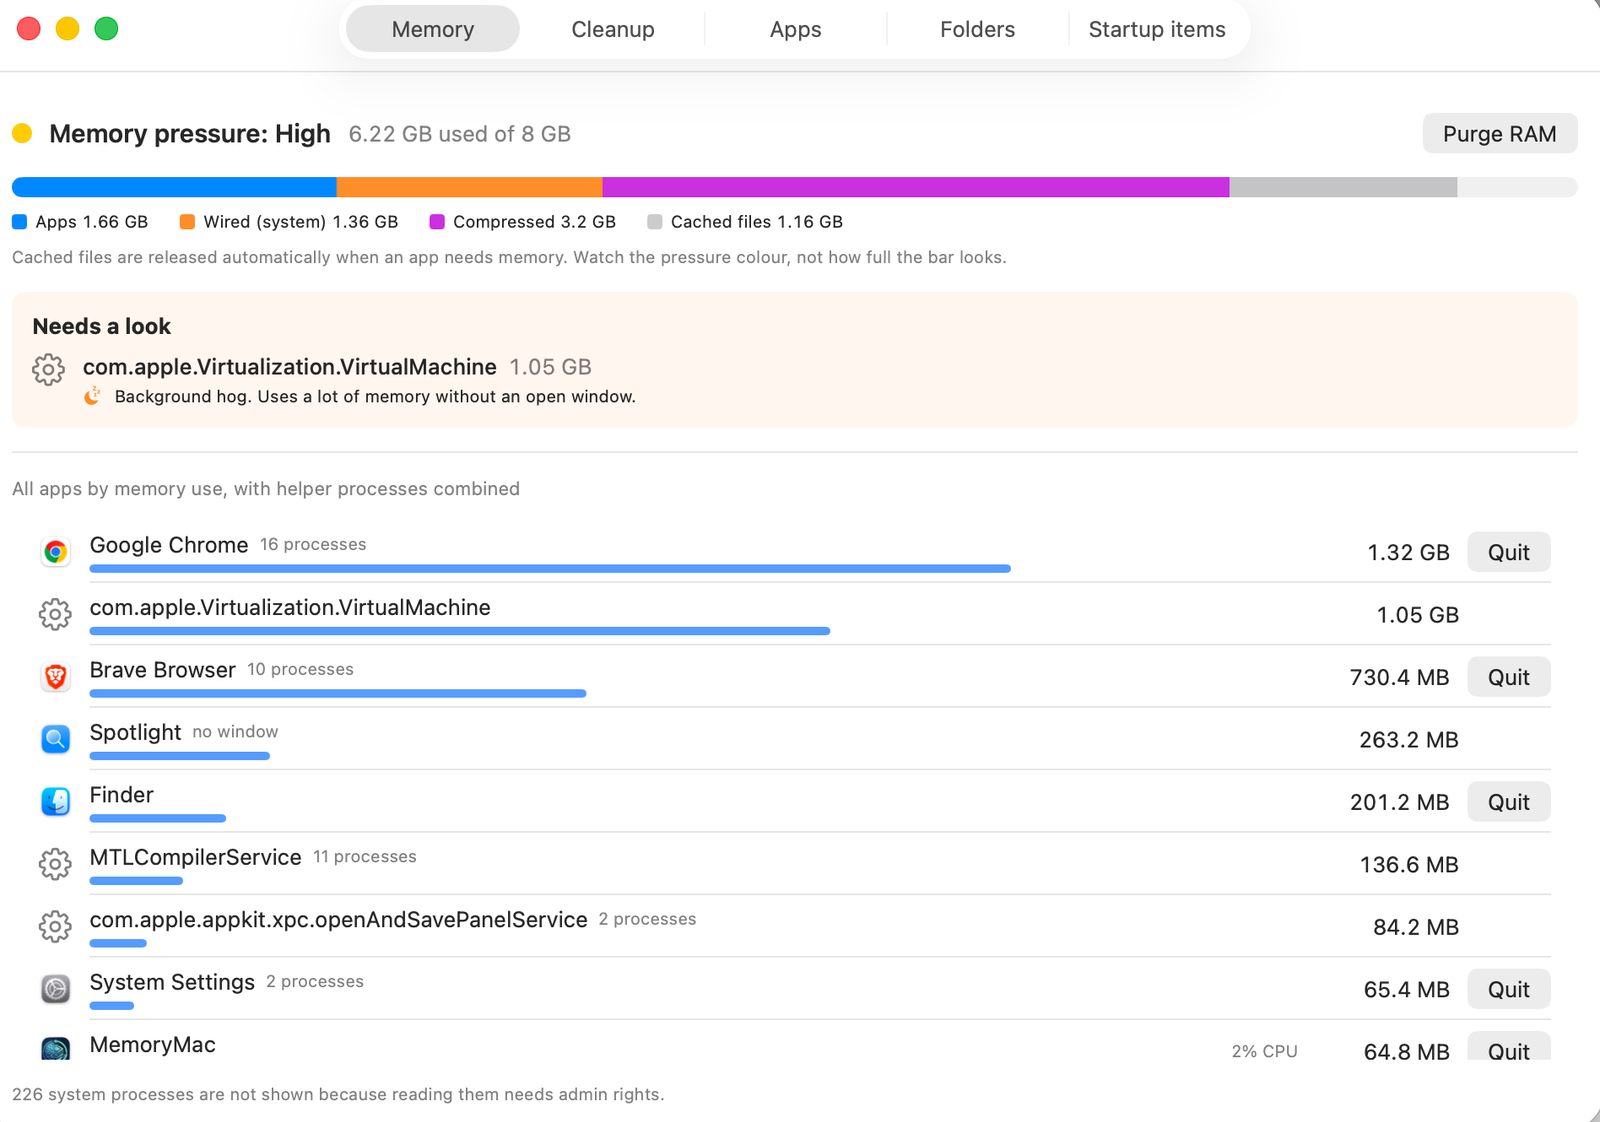Click the gear icon in Needs a look
This screenshot has height=1122, width=1600.
pos(48,369)
